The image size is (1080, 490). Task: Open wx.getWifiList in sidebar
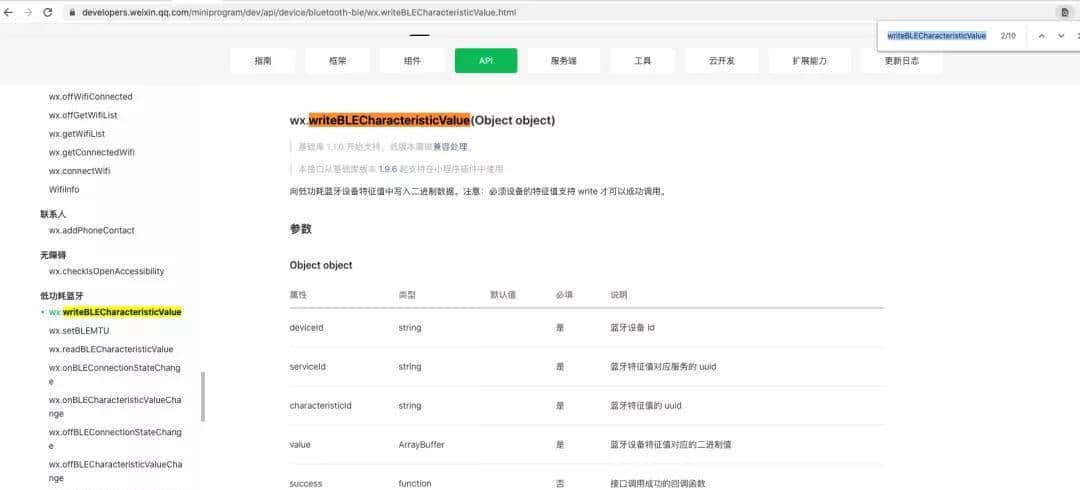pyautogui.click(x=76, y=134)
